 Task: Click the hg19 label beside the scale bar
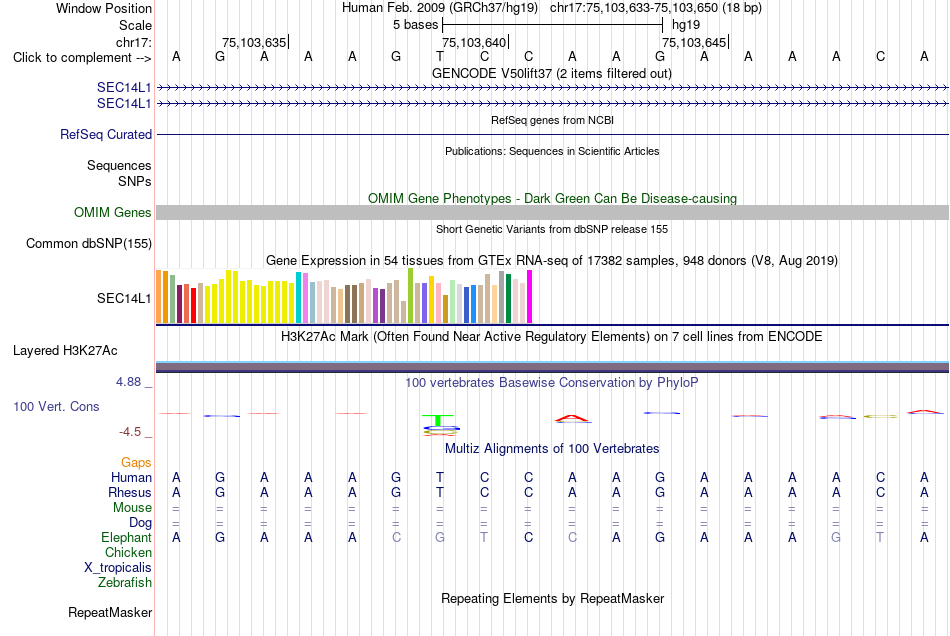[x=686, y=25]
